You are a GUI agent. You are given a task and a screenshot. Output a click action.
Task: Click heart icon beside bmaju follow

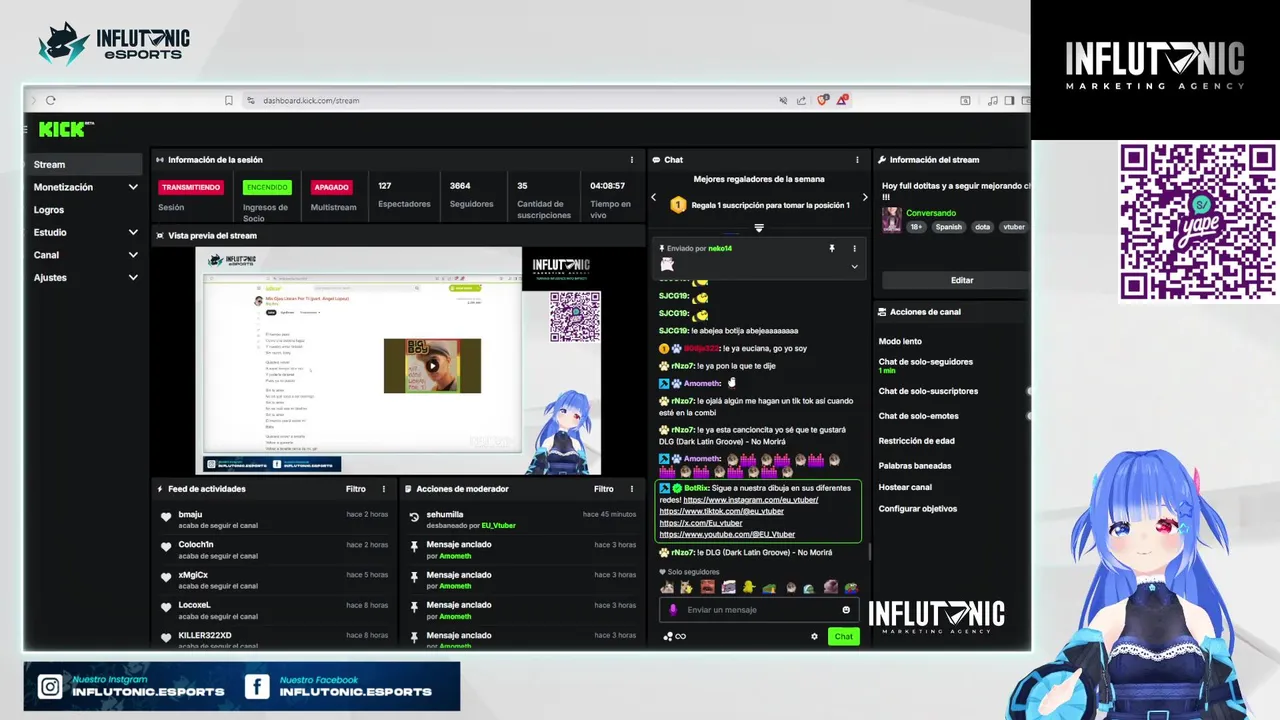coord(166,517)
